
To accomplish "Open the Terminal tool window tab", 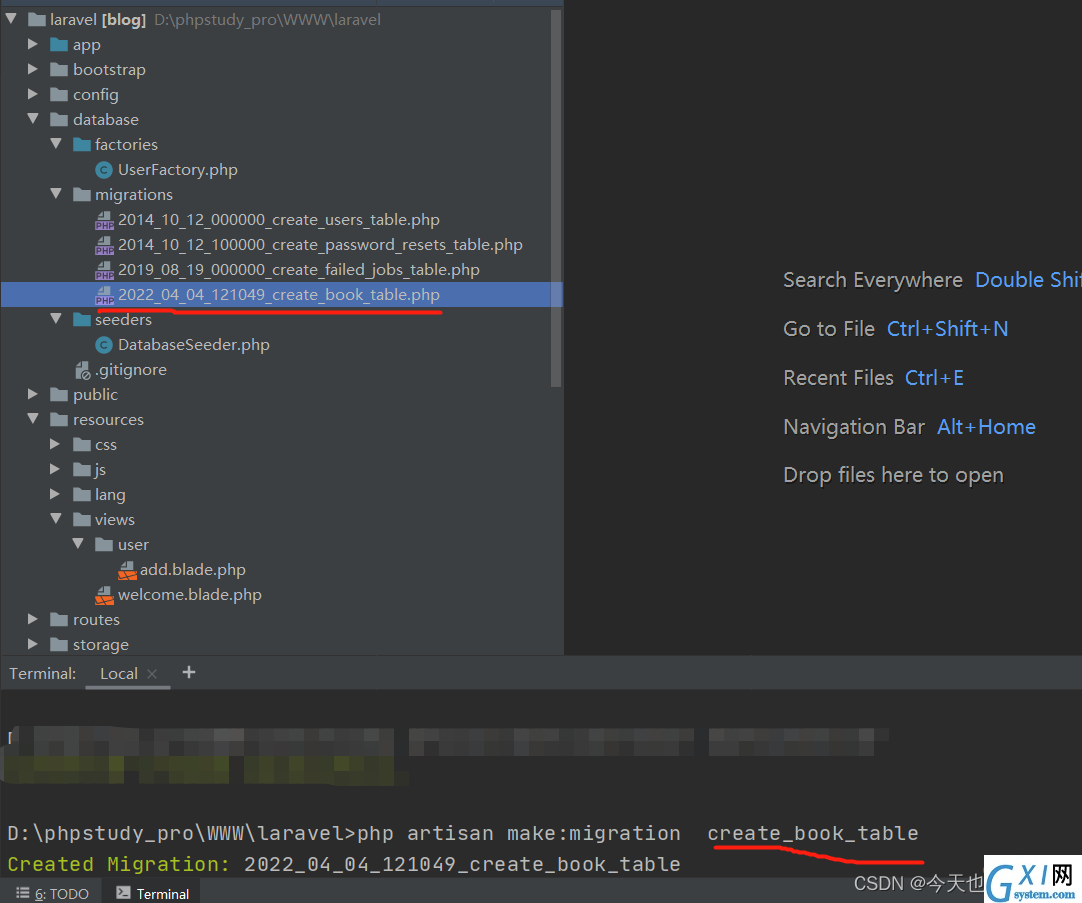I will click(153, 893).
